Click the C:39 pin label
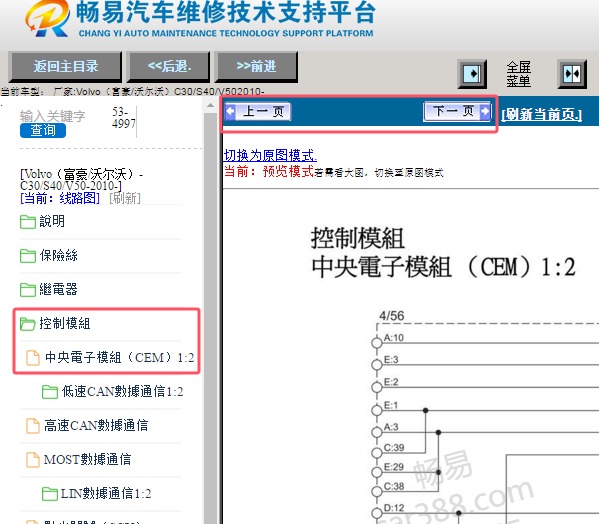This screenshot has width=599, height=524. [x=394, y=447]
